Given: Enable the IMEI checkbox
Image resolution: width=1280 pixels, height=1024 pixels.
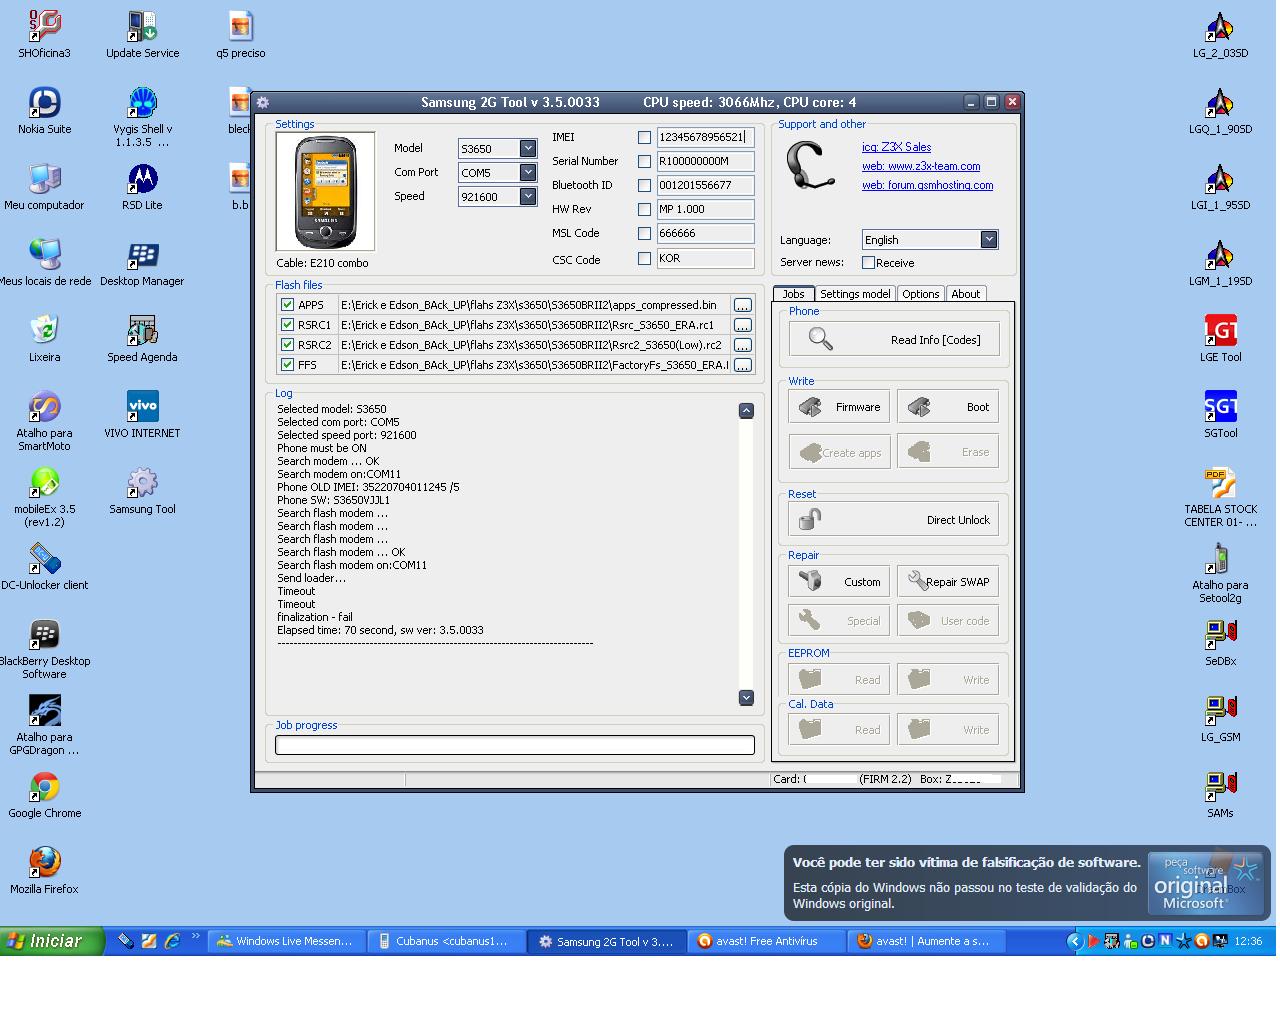Looking at the screenshot, I should pos(644,137).
